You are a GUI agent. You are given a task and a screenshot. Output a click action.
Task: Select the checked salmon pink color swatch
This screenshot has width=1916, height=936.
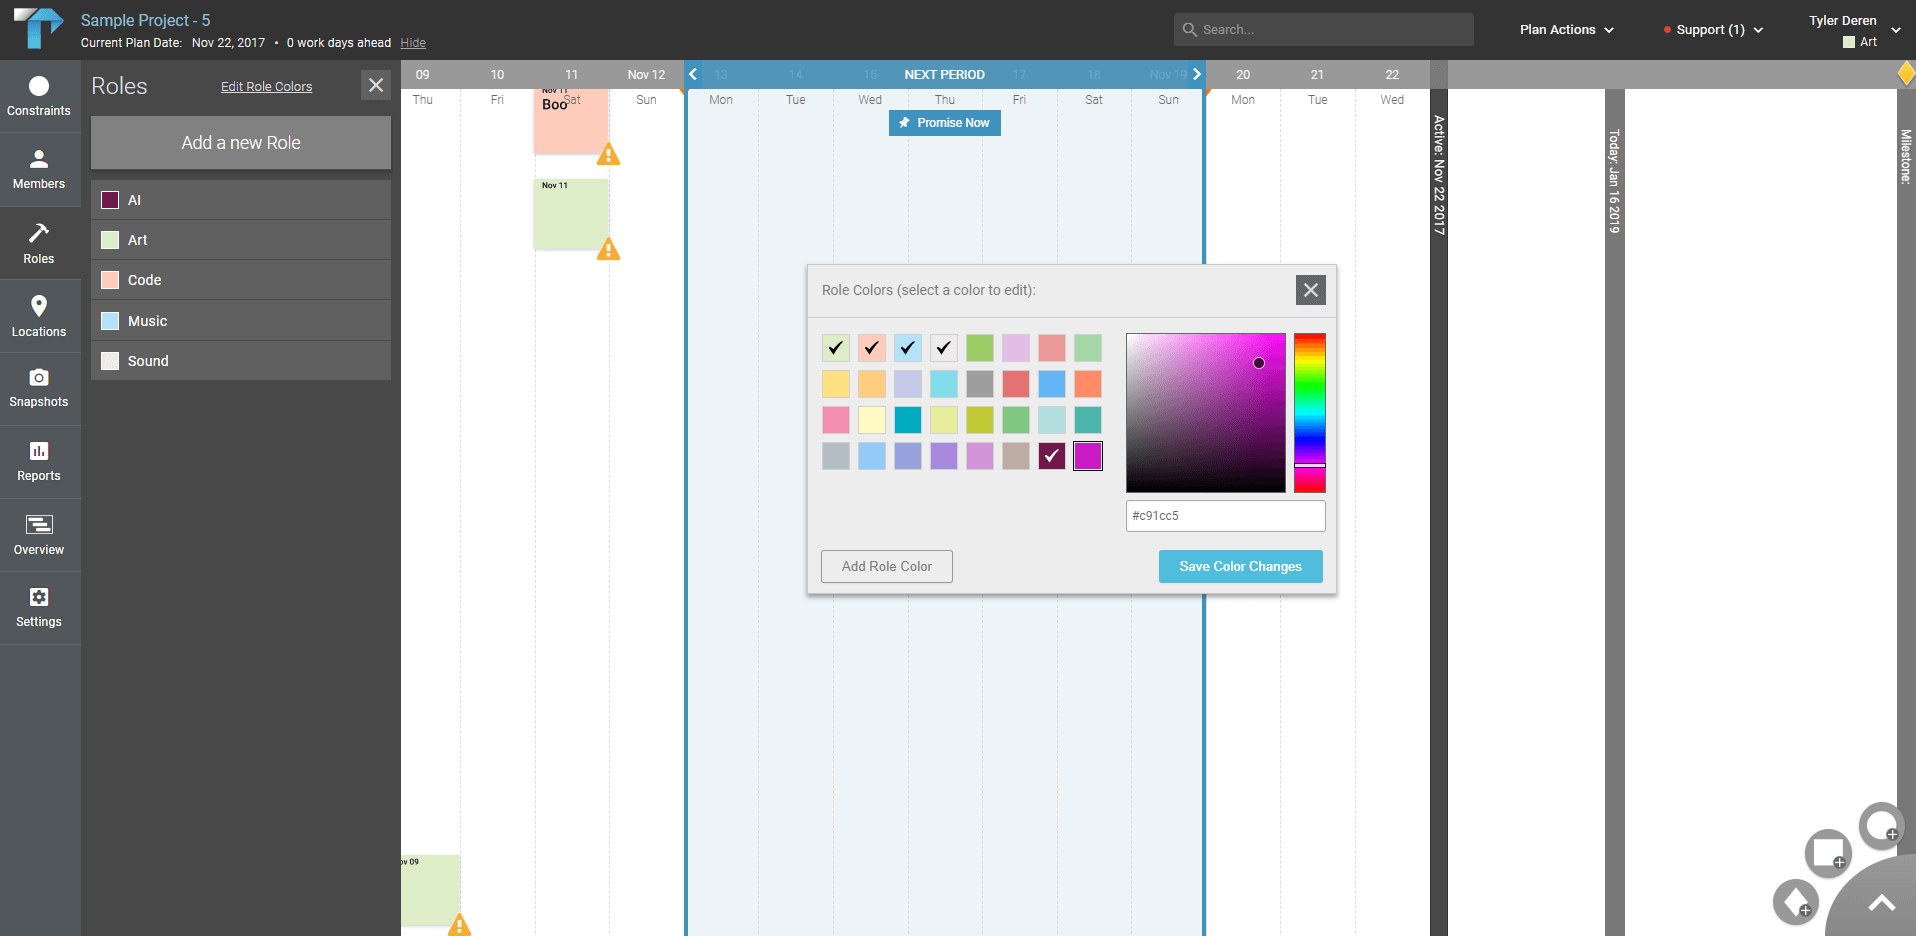pyautogui.click(x=872, y=348)
